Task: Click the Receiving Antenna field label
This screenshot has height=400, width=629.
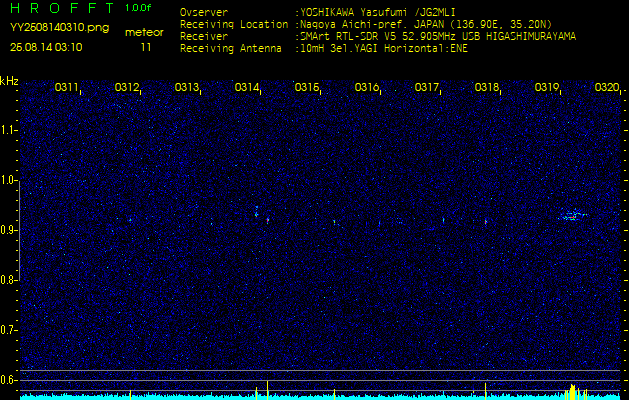Action: (231, 49)
